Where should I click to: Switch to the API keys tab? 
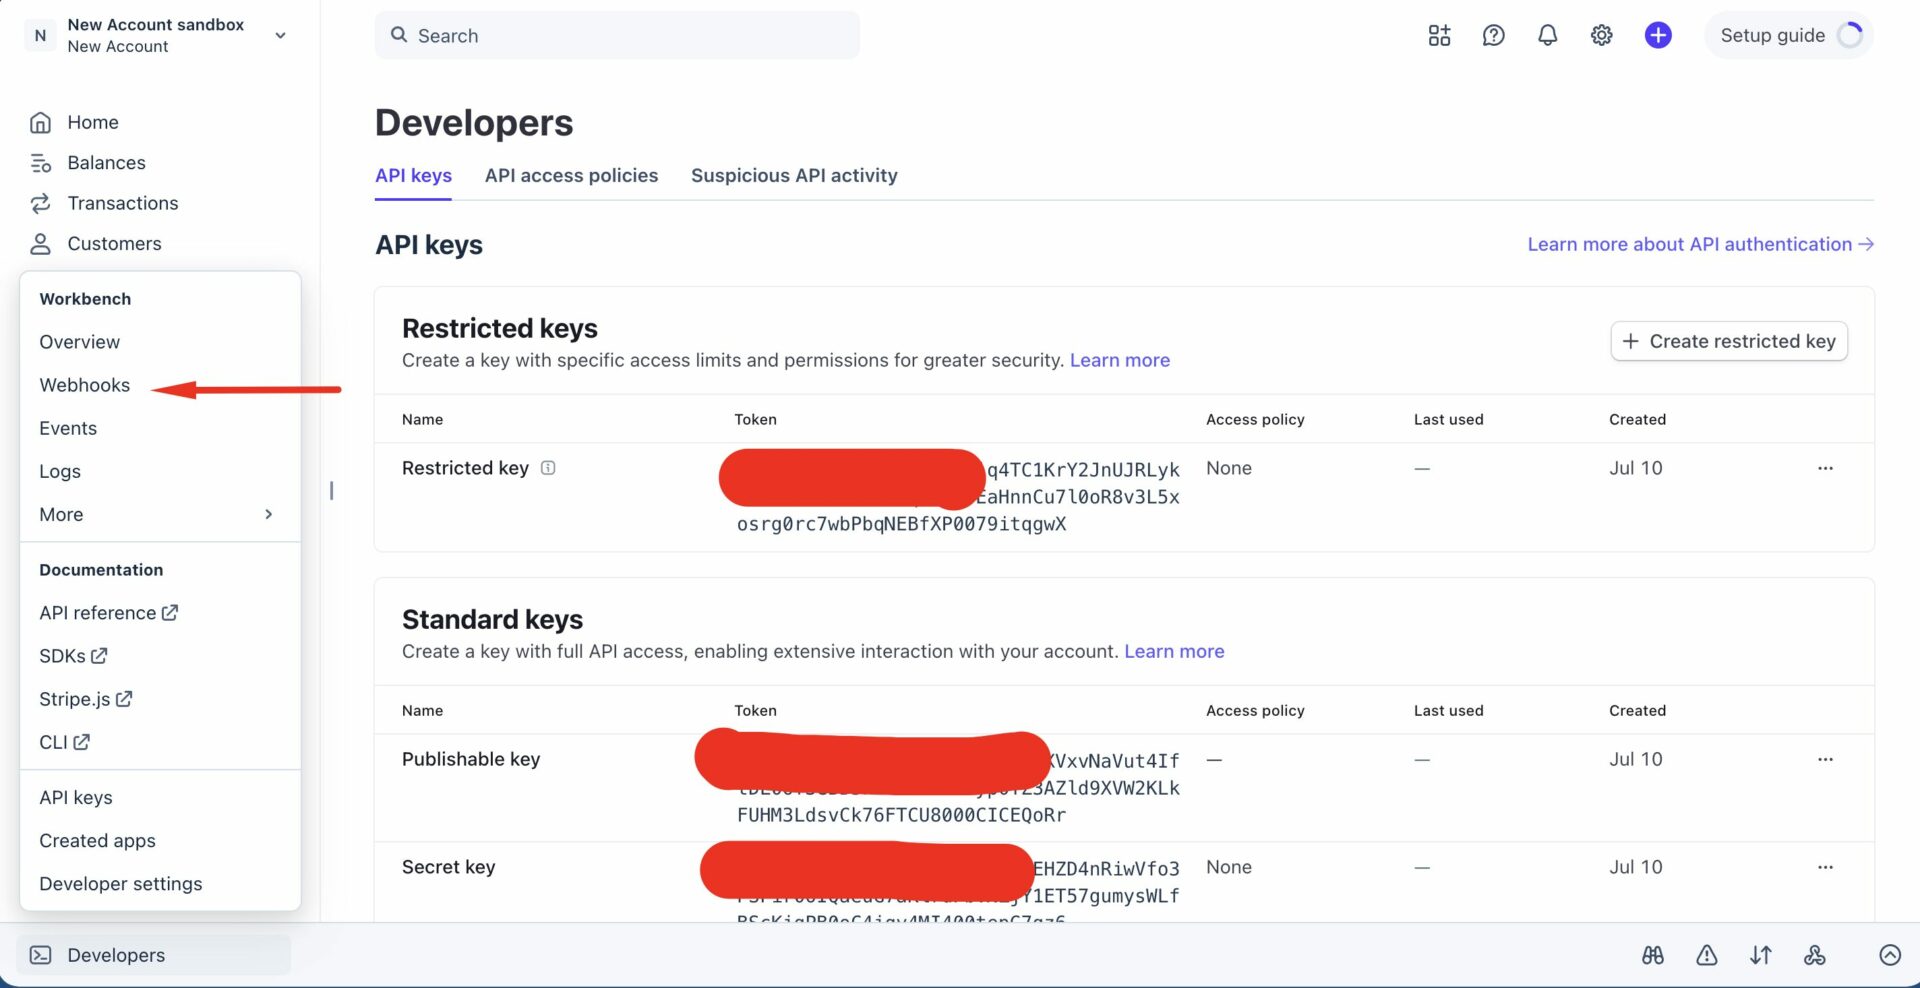click(413, 176)
